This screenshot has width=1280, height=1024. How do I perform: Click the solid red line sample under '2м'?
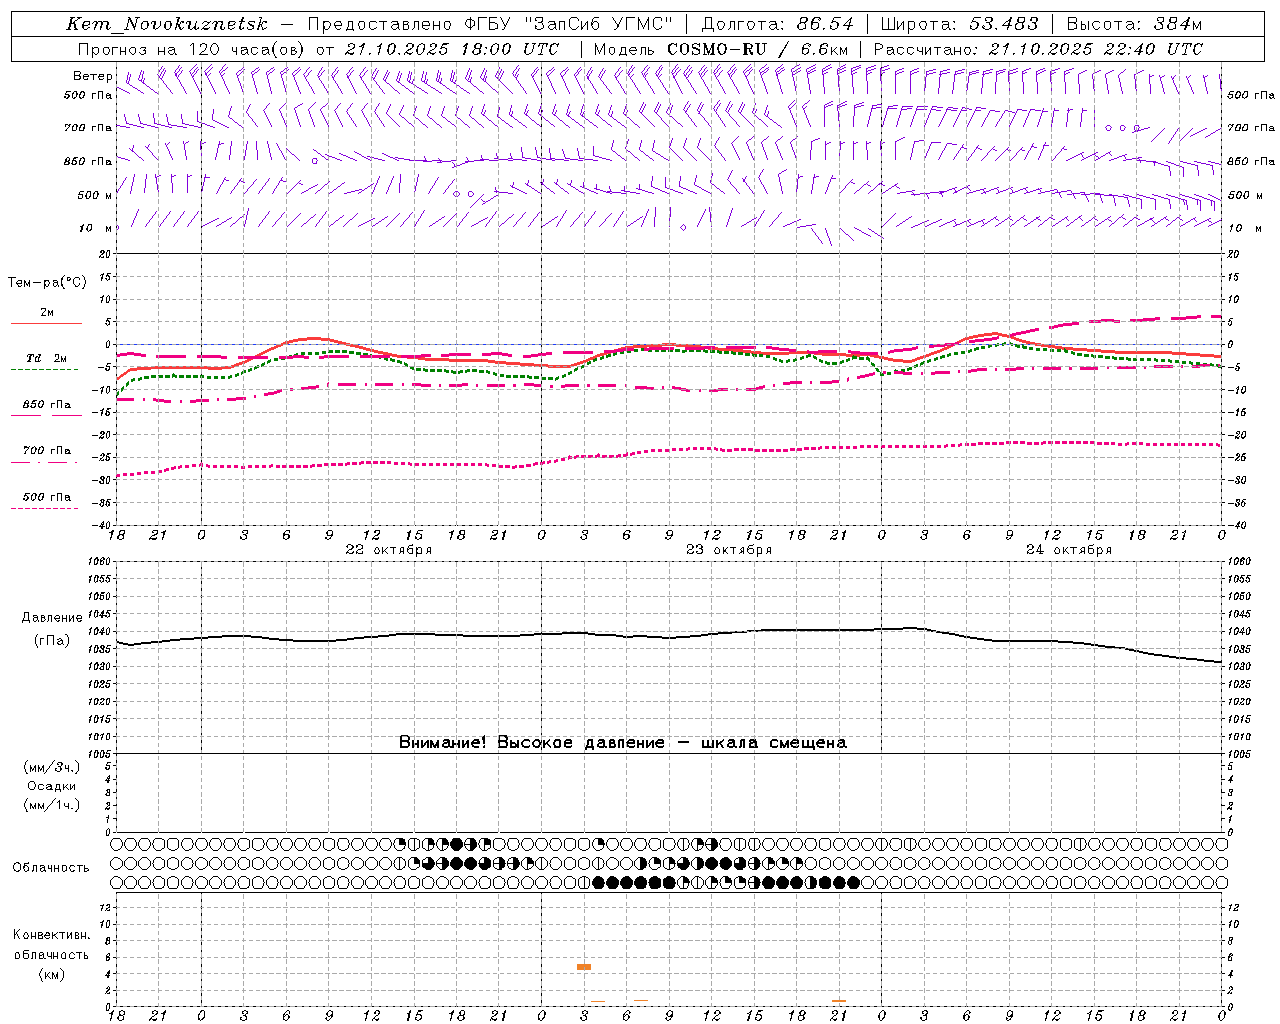46,324
